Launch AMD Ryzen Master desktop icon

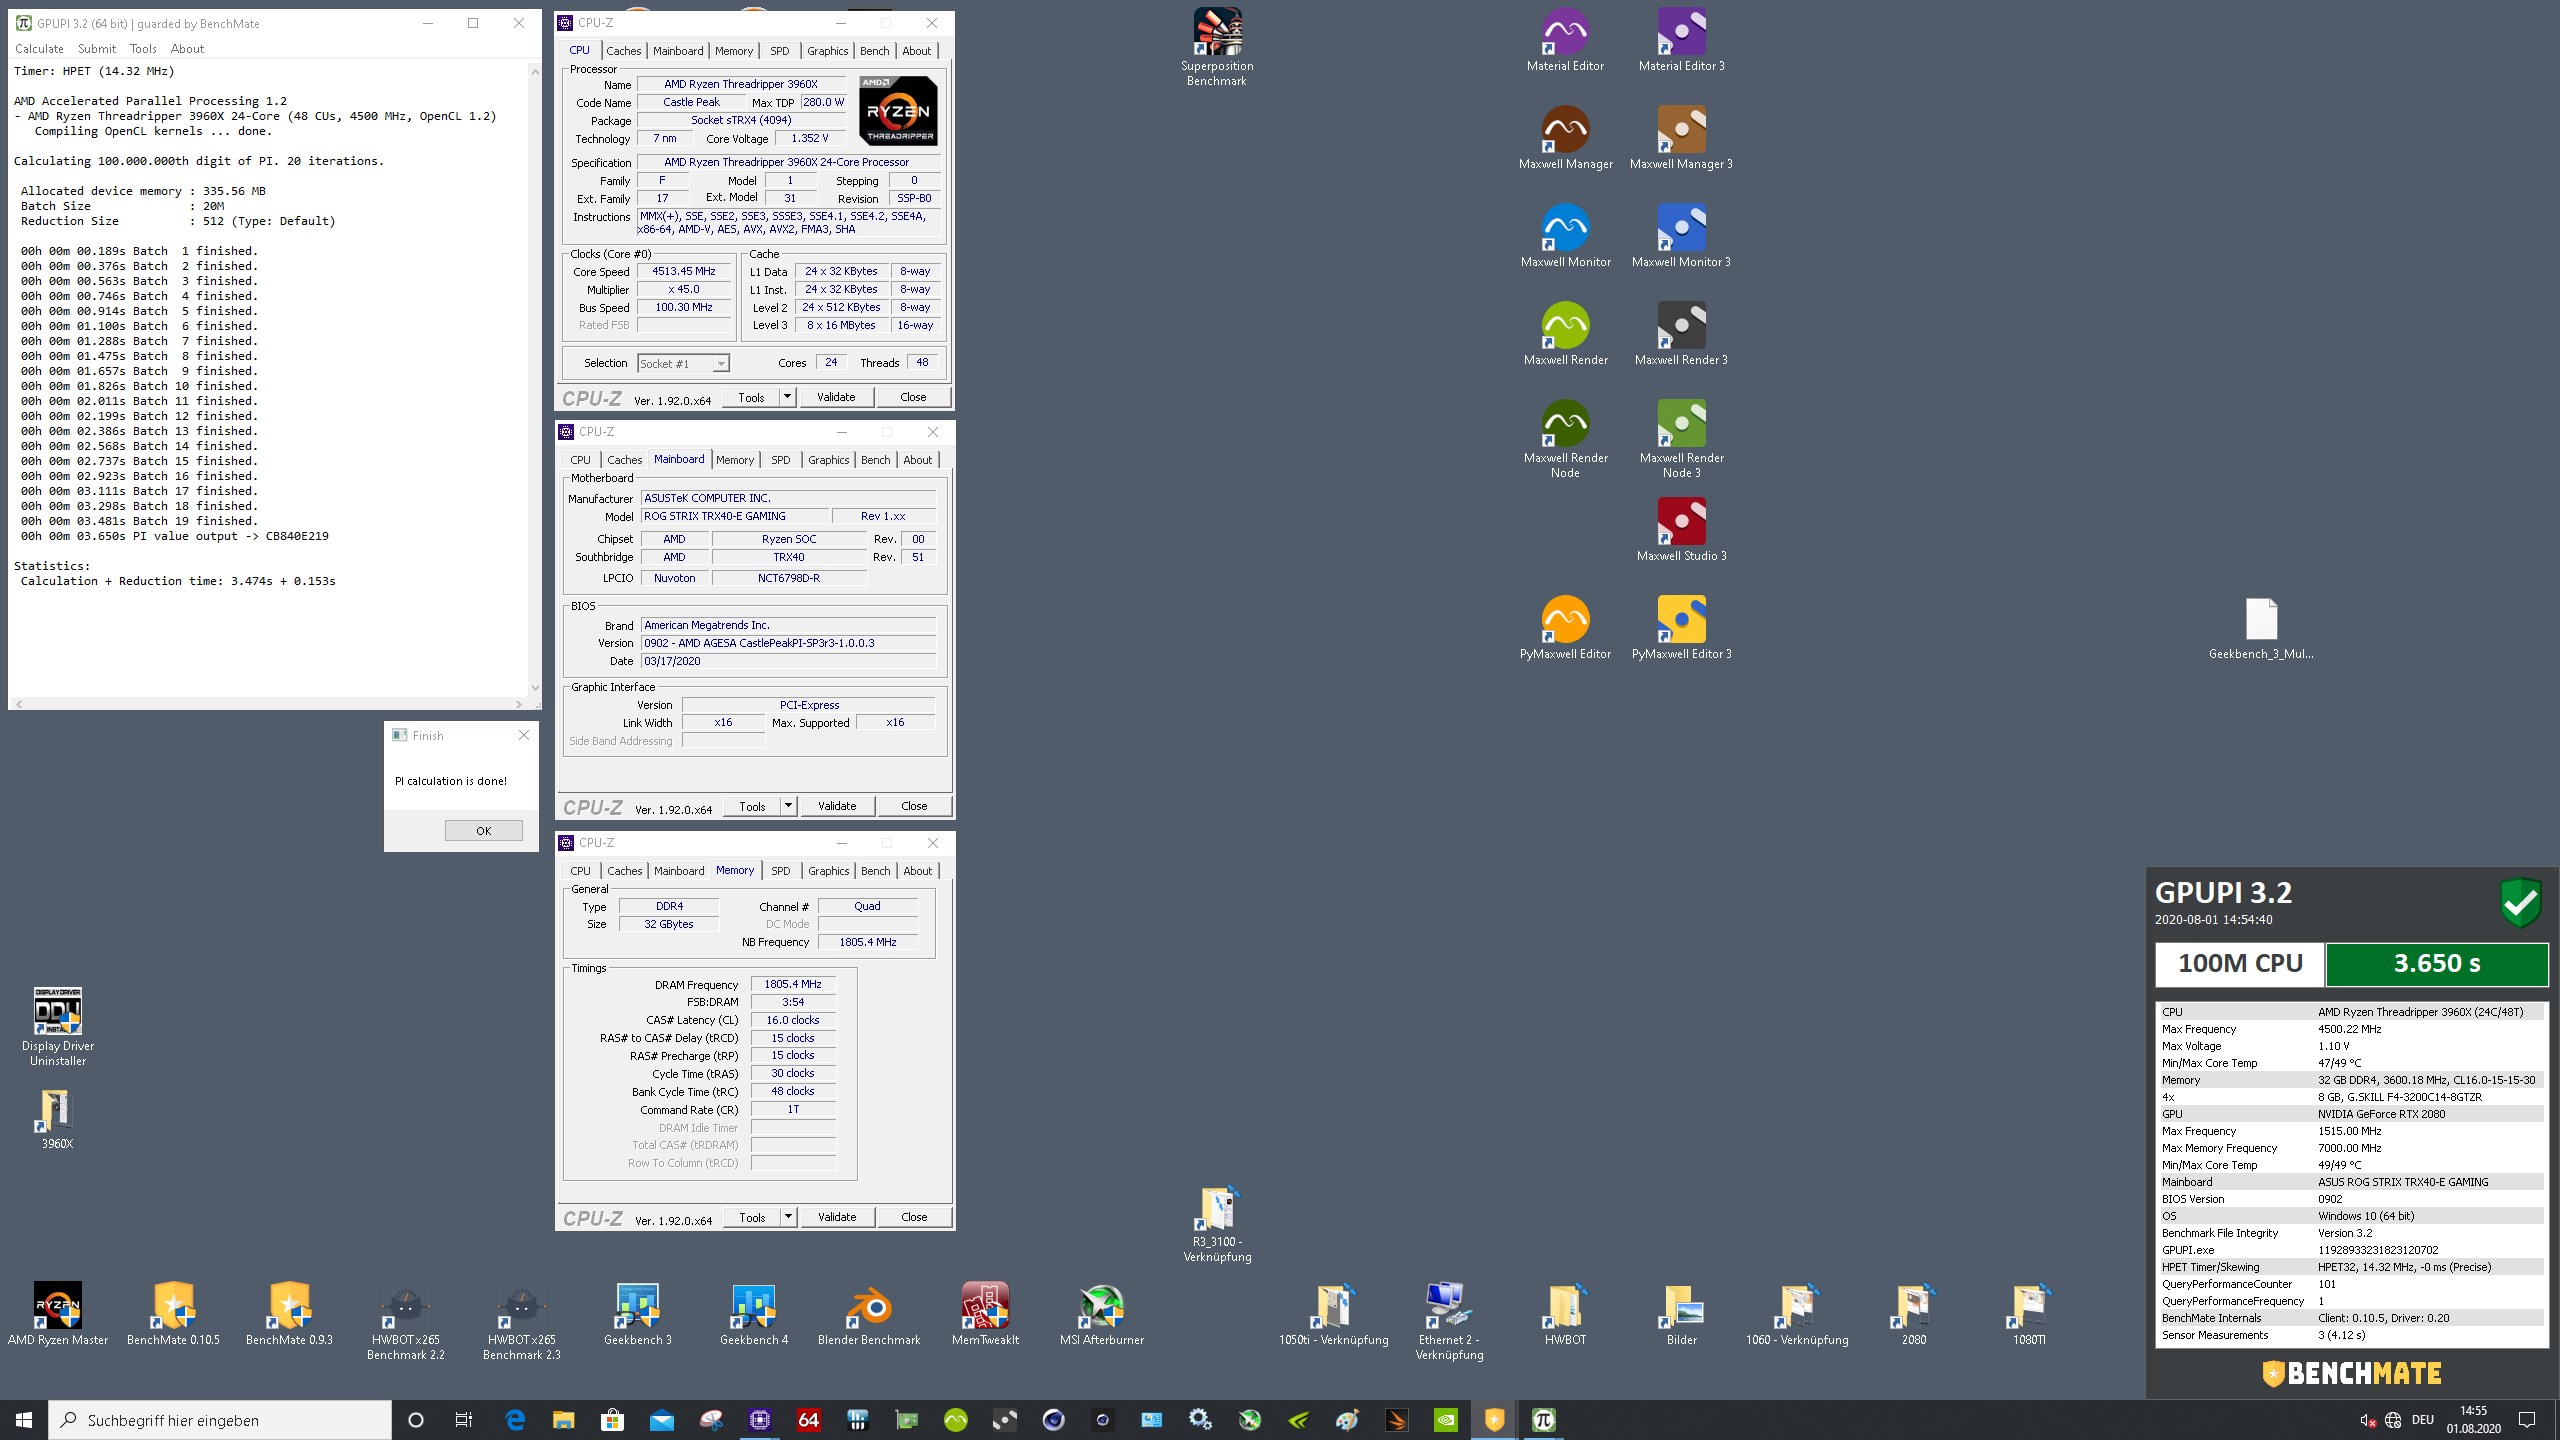58,1314
